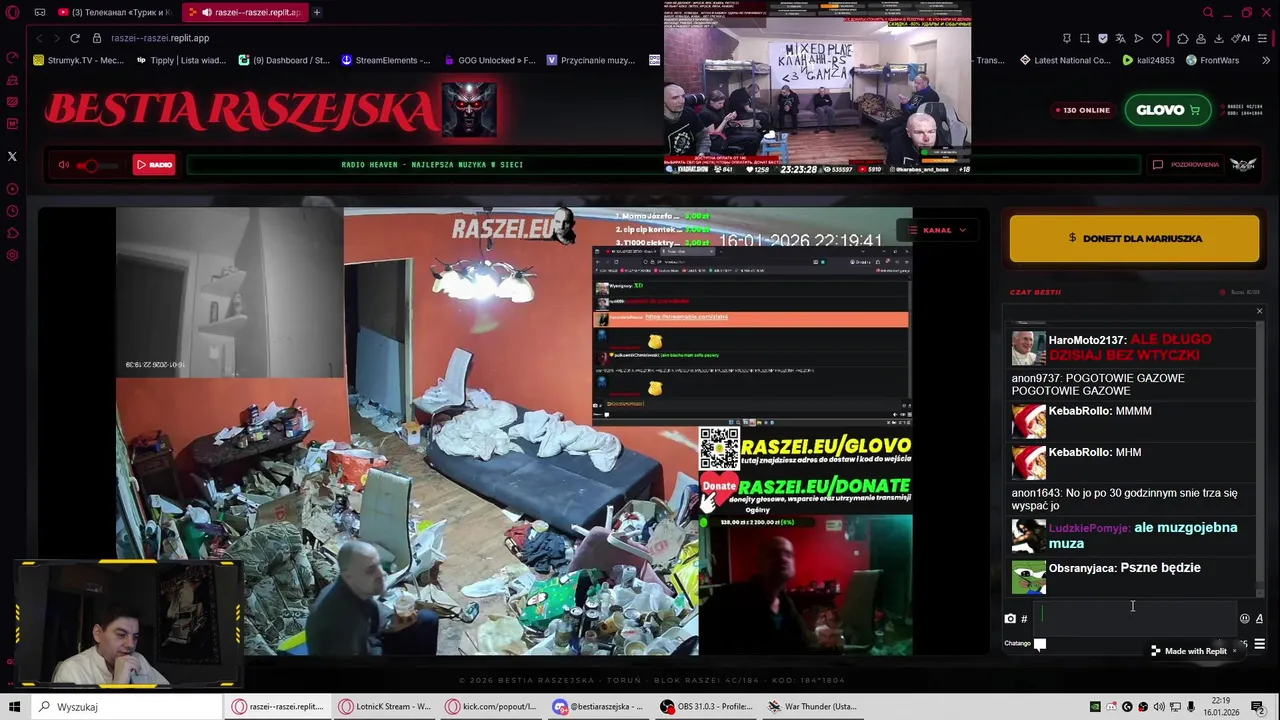1280x720 pixels.
Task: Switch to OBS 31.0.3 taskbar window
Action: pos(706,707)
